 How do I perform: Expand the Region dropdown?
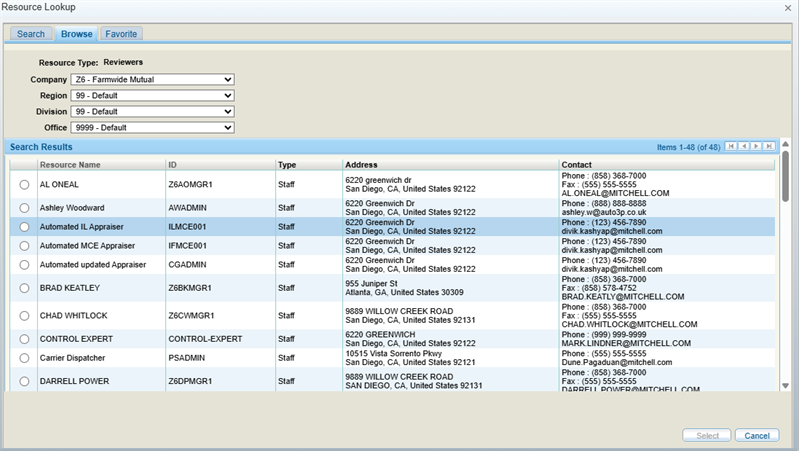pyautogui.click(x=152, y=96)
